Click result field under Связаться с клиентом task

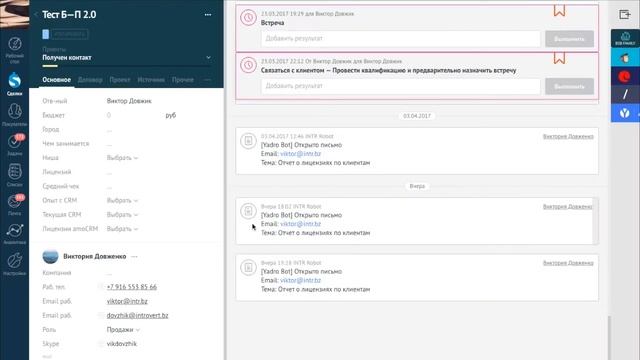400,86
